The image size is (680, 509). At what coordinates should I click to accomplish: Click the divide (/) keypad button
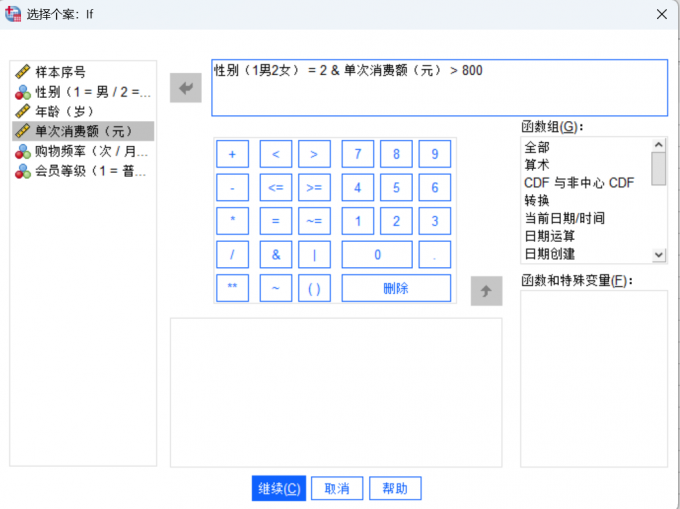[232, 254]
